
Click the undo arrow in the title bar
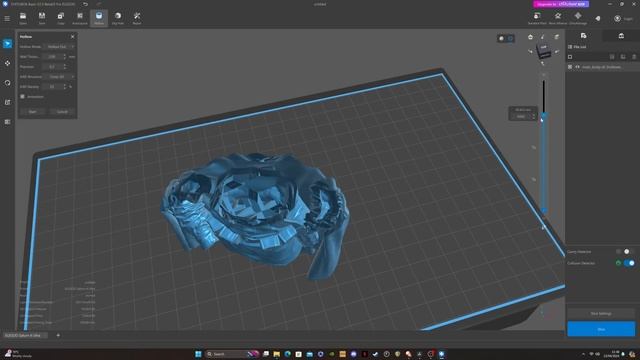(85, 4)
